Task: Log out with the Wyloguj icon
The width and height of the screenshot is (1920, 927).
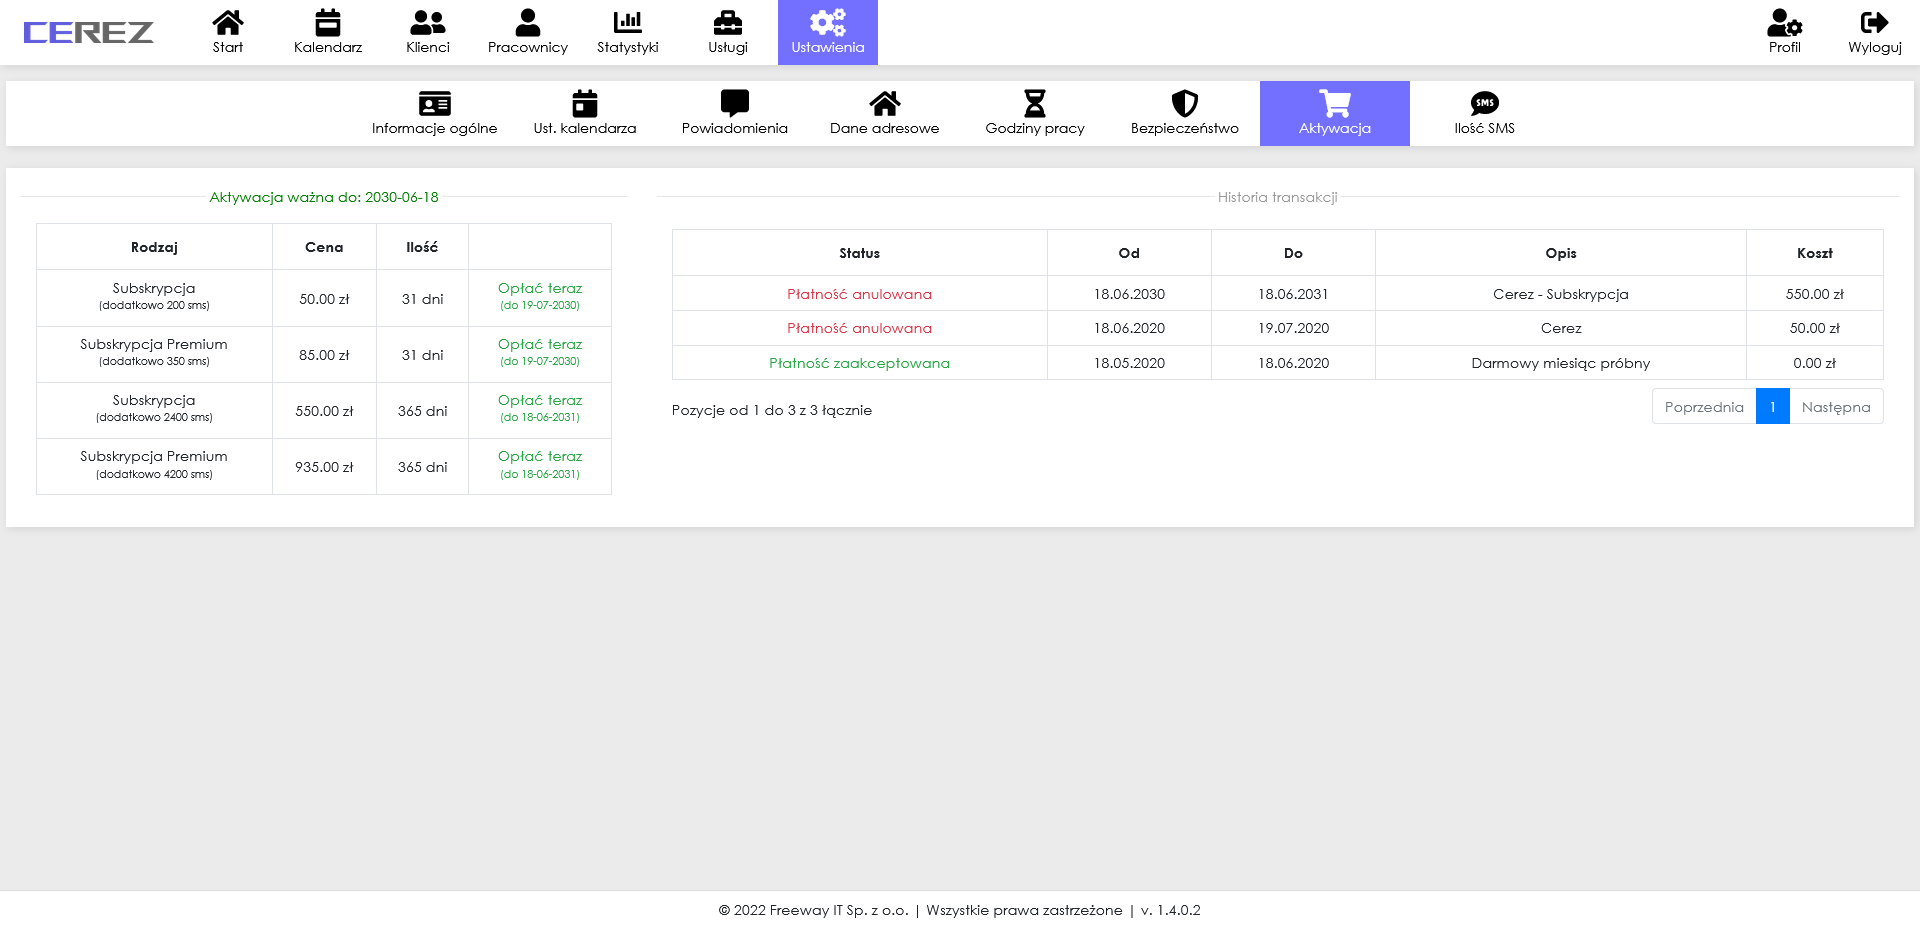Action: 1874,23
